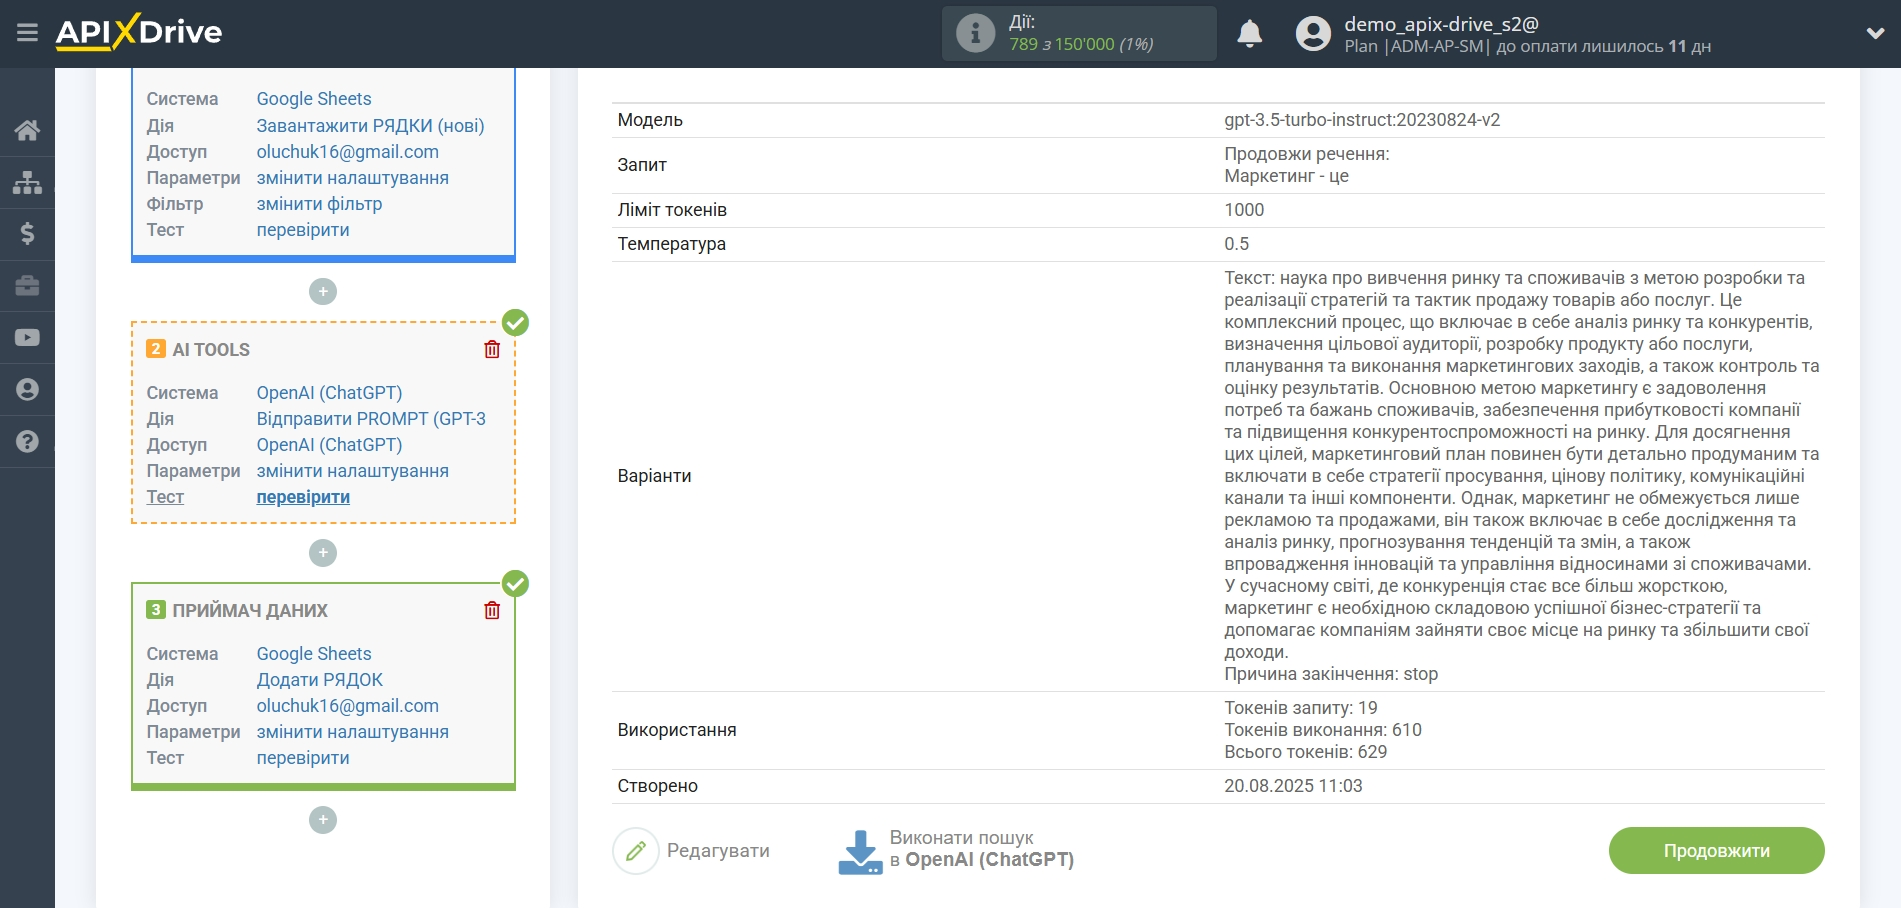Click the Всього токенів: 629 text
Viewport: 1901px width, 908px height.
pyautogui.click(x=1305, y=752)
